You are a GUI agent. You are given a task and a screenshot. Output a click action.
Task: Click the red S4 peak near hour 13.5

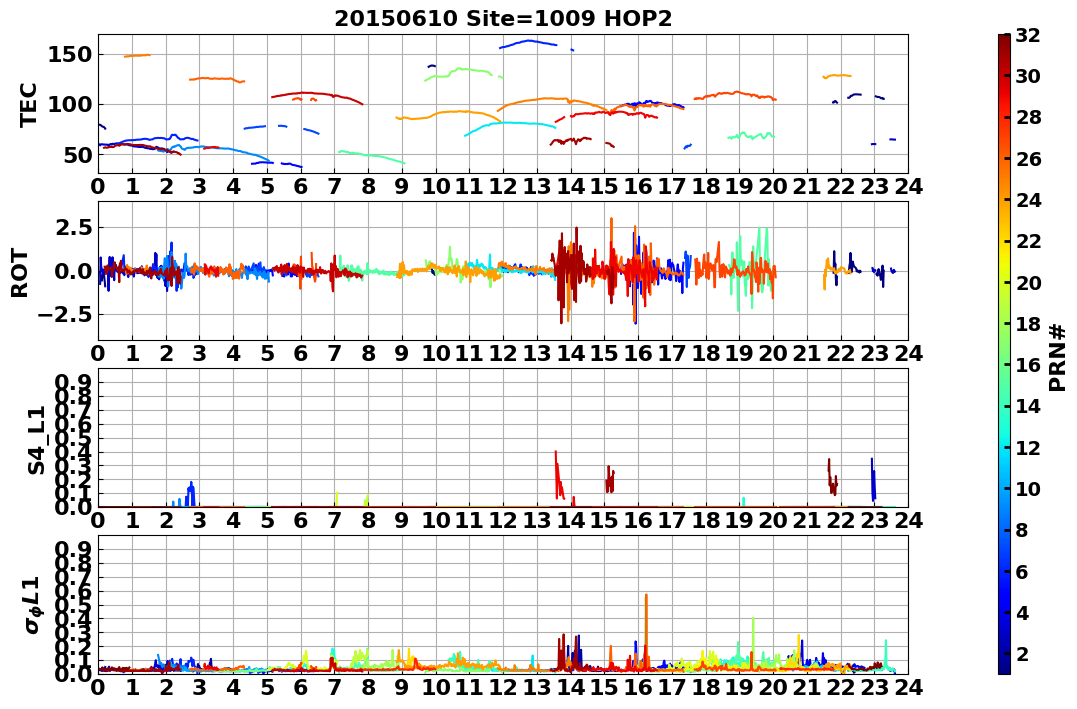558,474
